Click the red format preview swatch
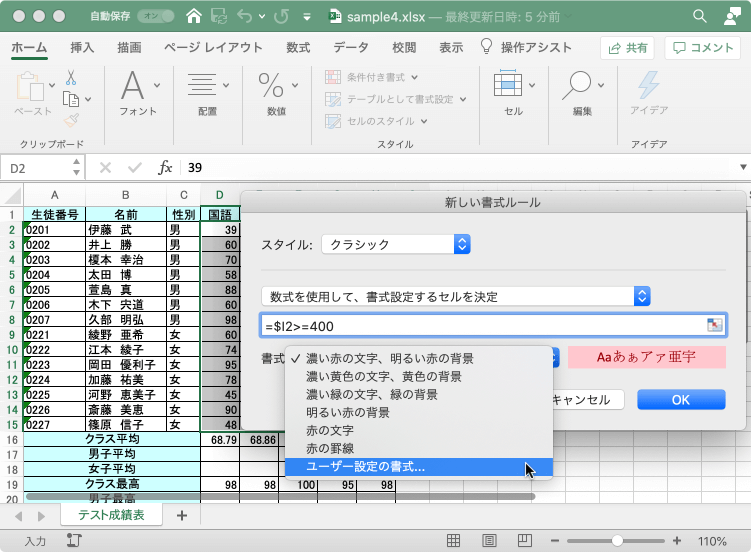The height and width of the screenshot is (552, 751). tap(647, 357)
